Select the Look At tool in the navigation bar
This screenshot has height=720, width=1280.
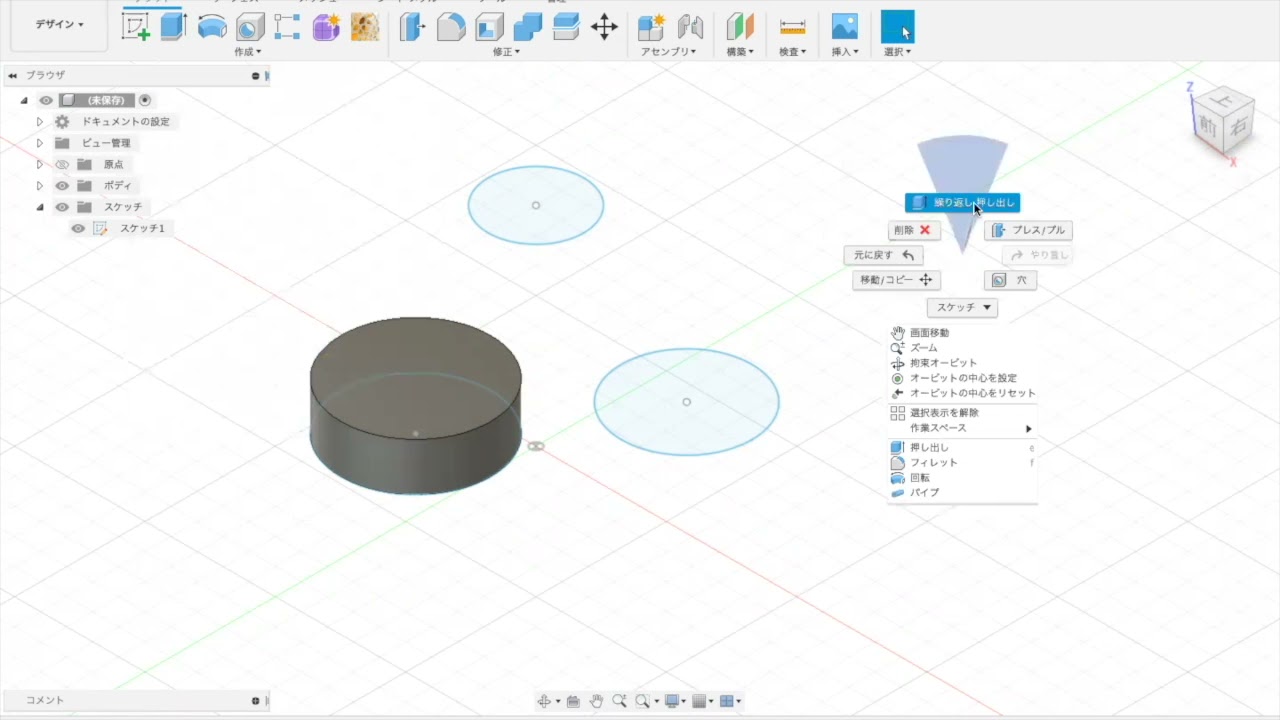tap(573, 702)
